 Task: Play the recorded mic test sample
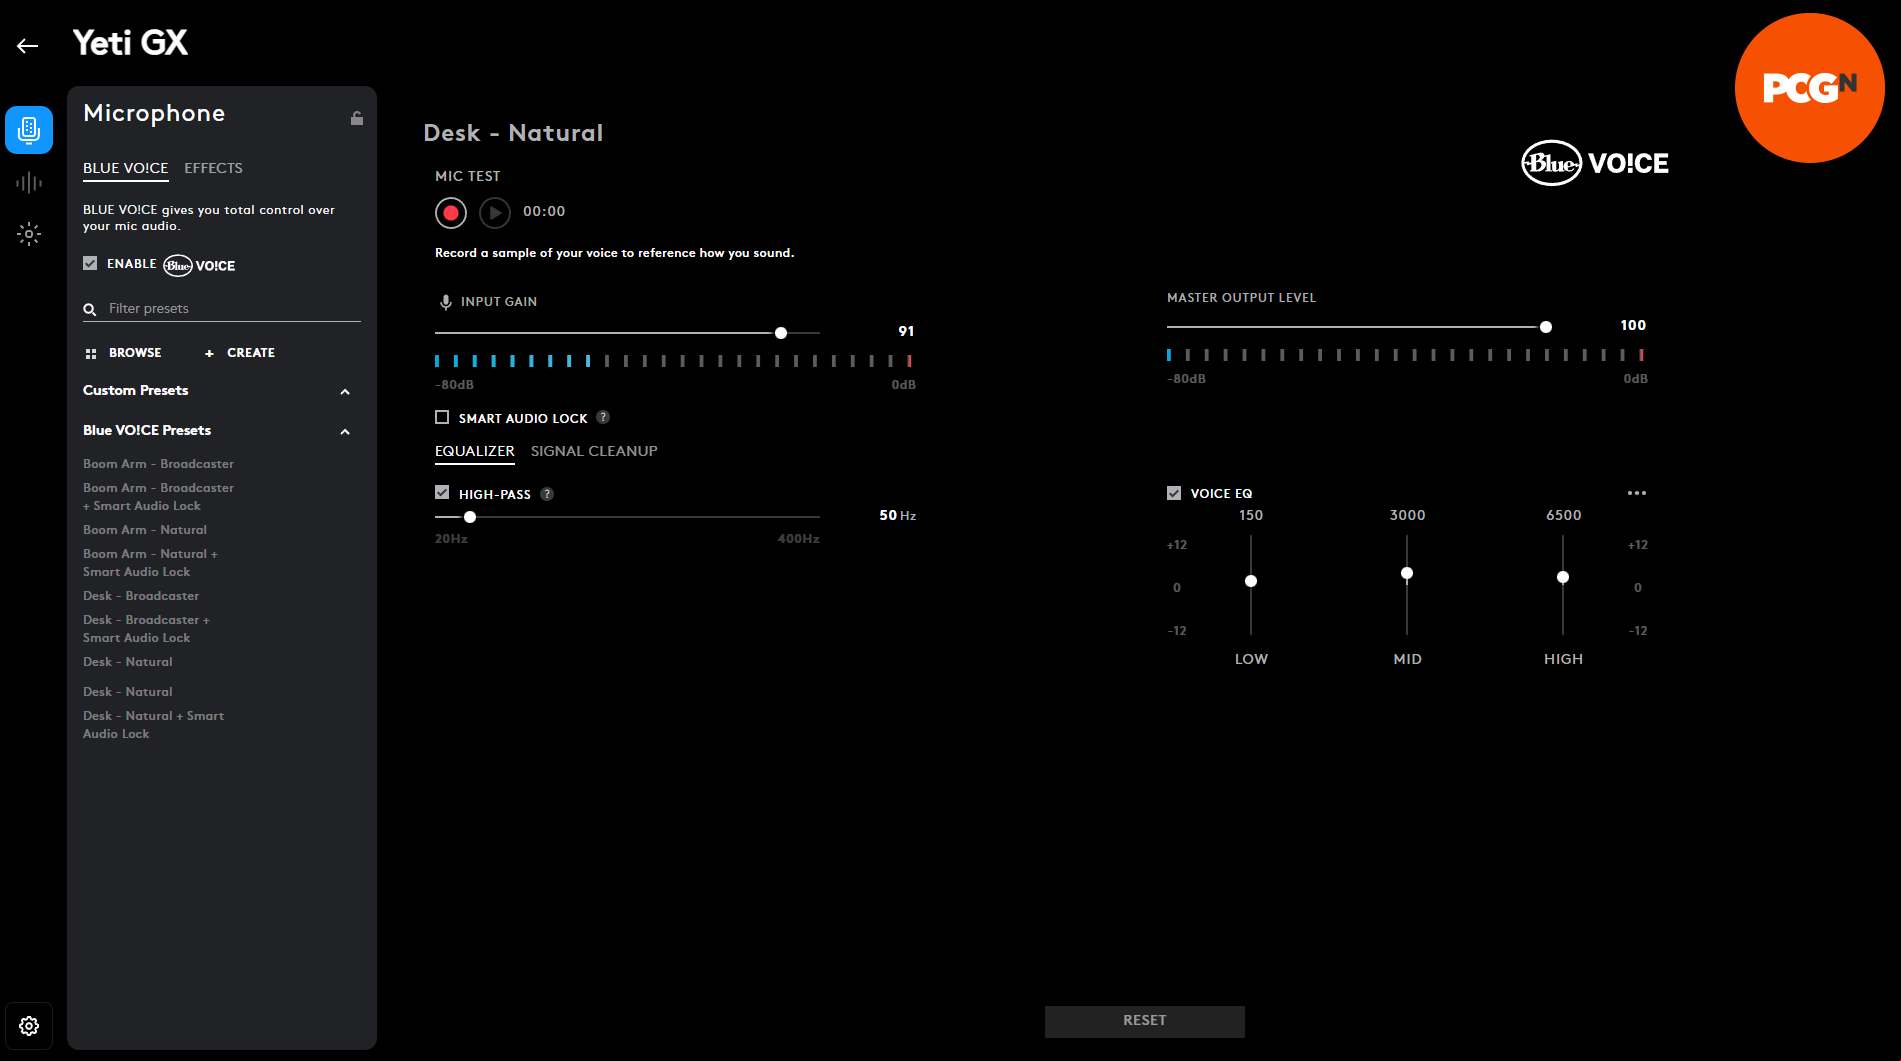(x=495, y=212)
